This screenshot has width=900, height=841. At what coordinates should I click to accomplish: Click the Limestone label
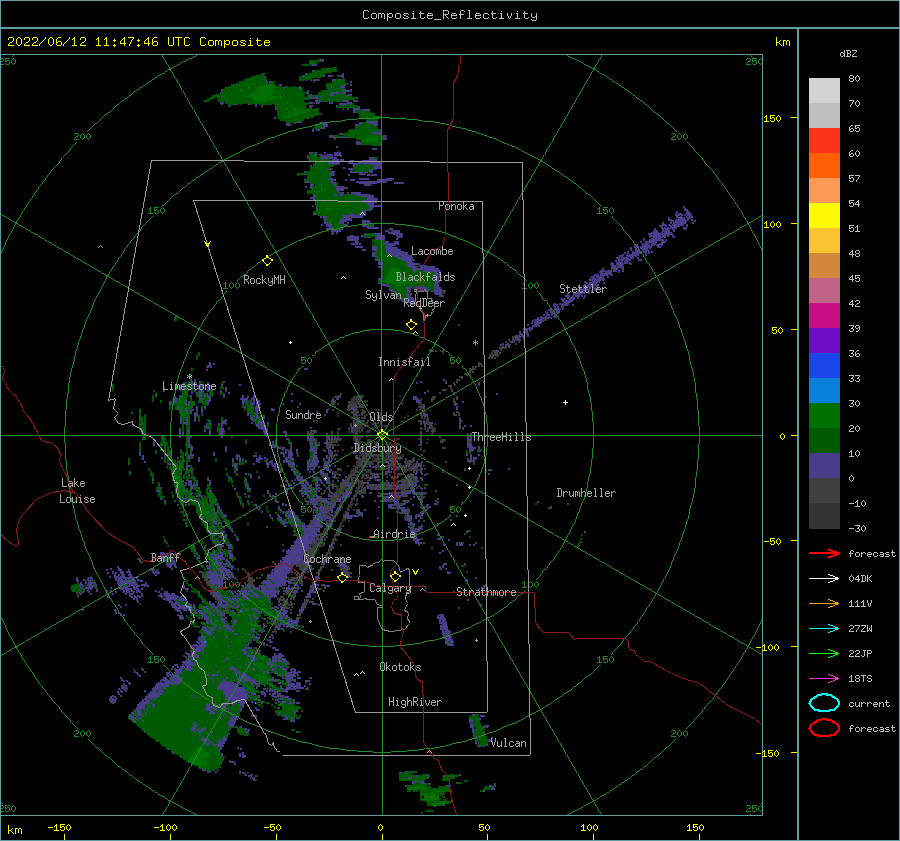[189, 386]
